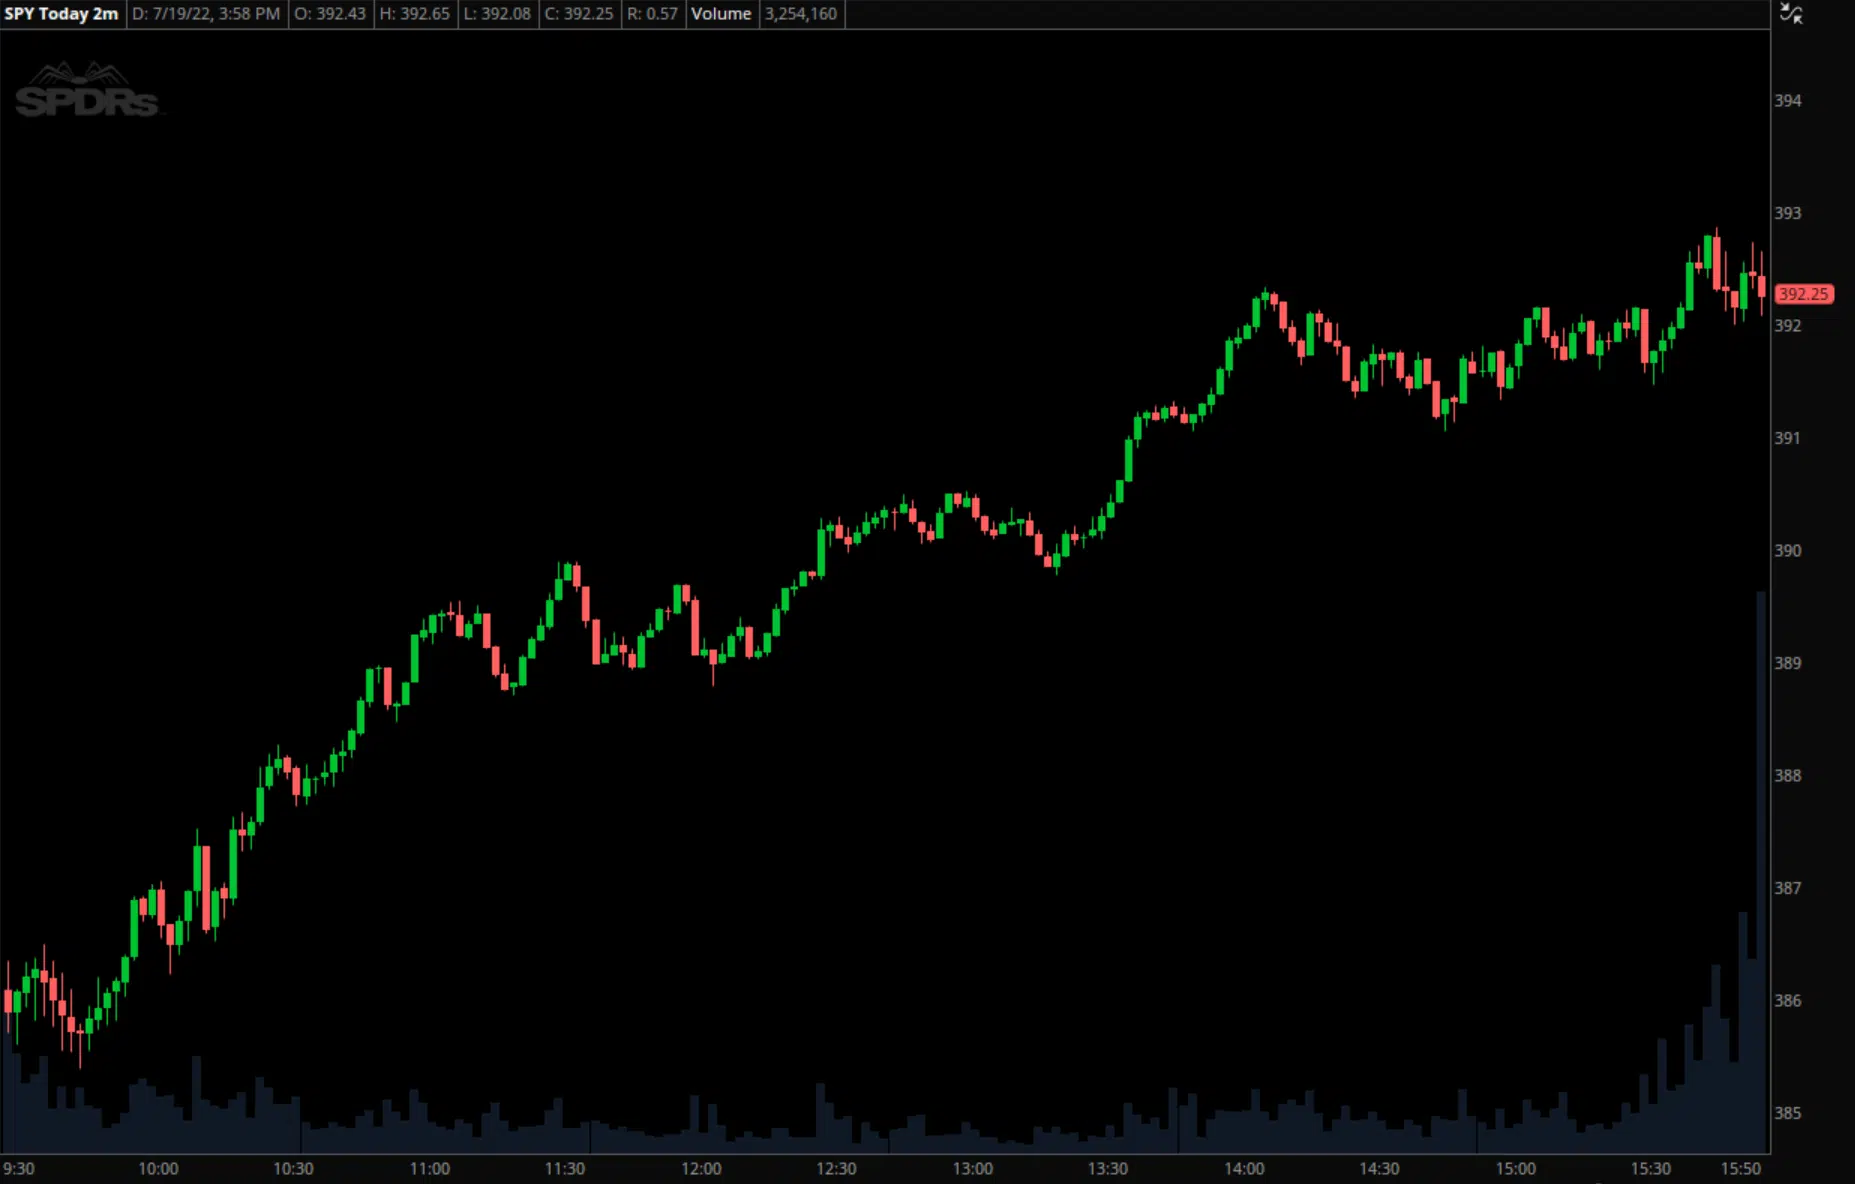Click the volume figure 3,254,160
The image size is (1855, 1184).
tap(801, 14)
